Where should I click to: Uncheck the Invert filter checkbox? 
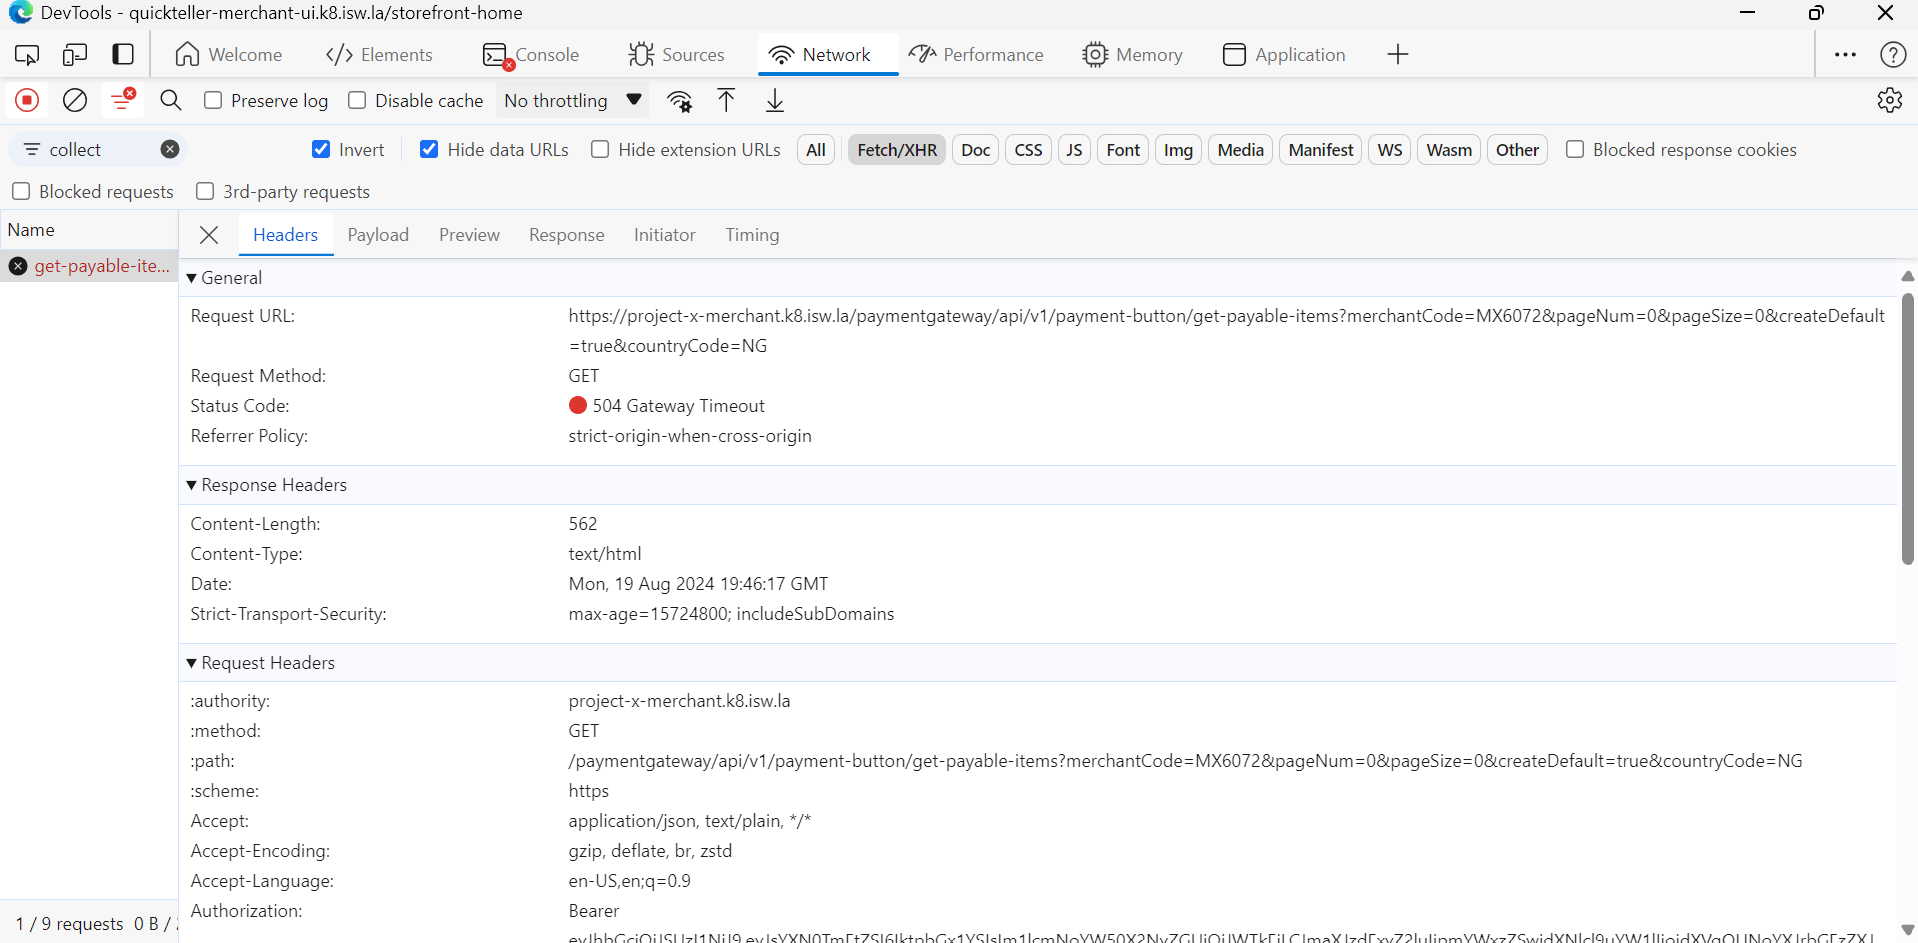[321, 149]
